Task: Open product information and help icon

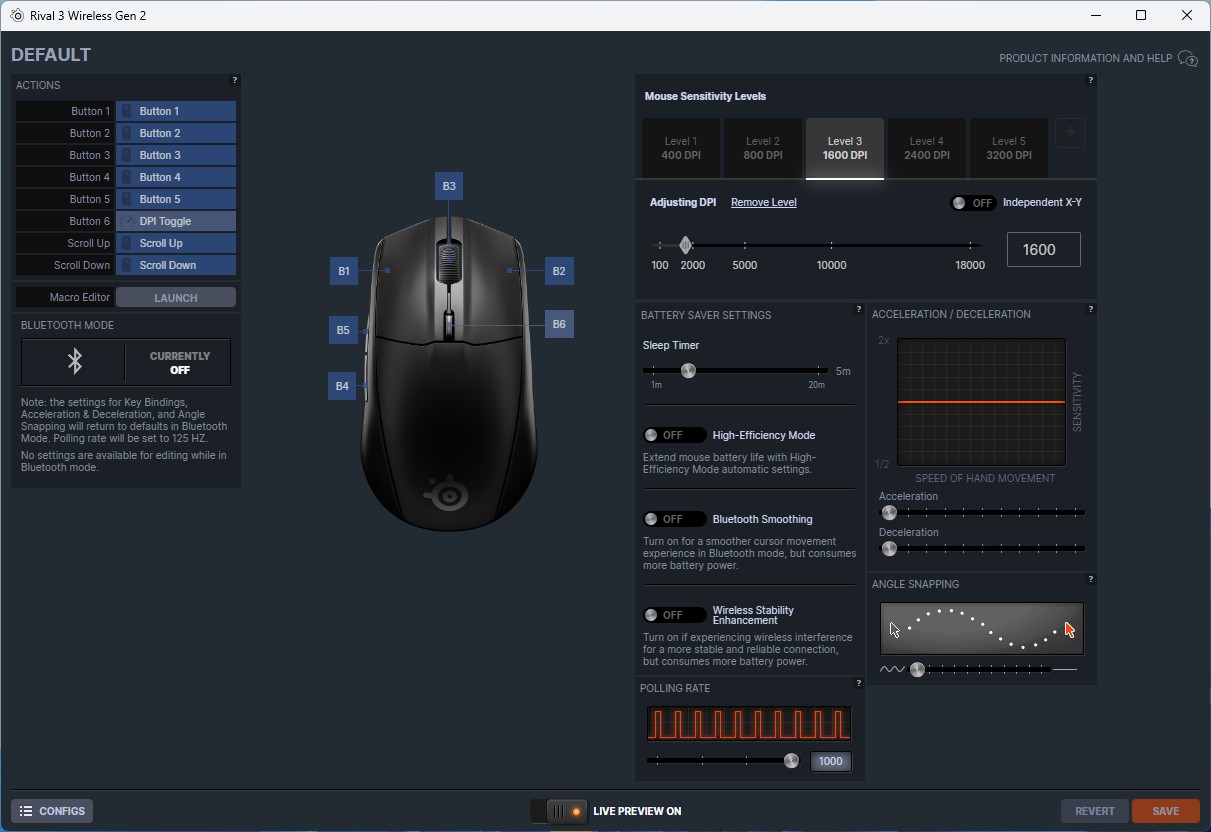Action: (1187, 59)
